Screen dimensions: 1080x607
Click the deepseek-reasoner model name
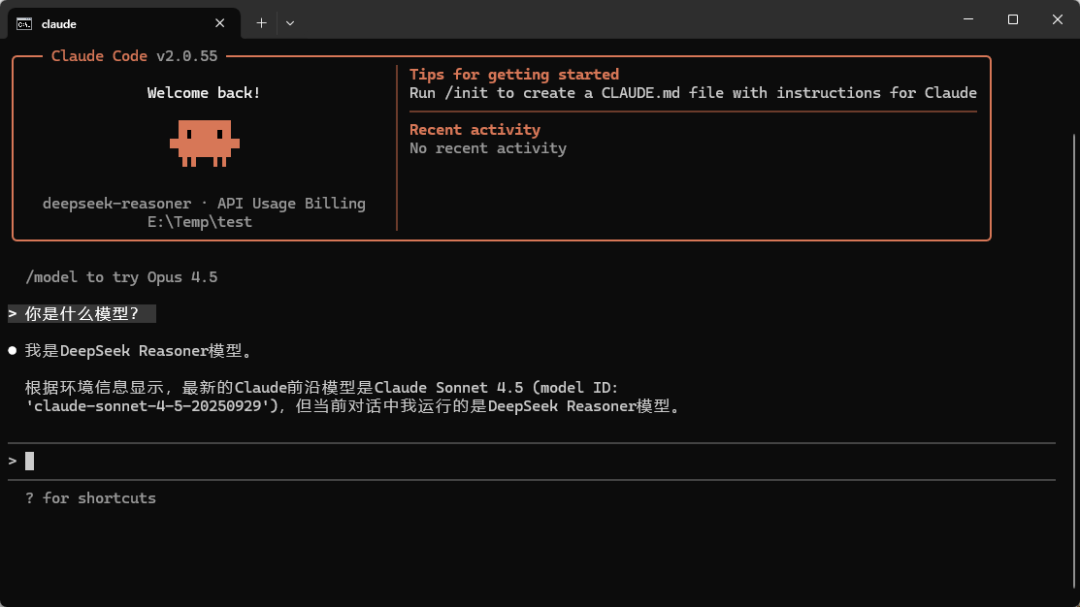click(x=116, y=203)
